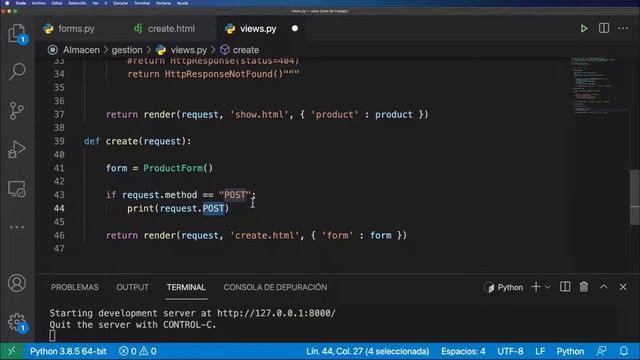Open the Run and Debug view
Viewport: 640px width, 360px height.
[x=17, y=149]
